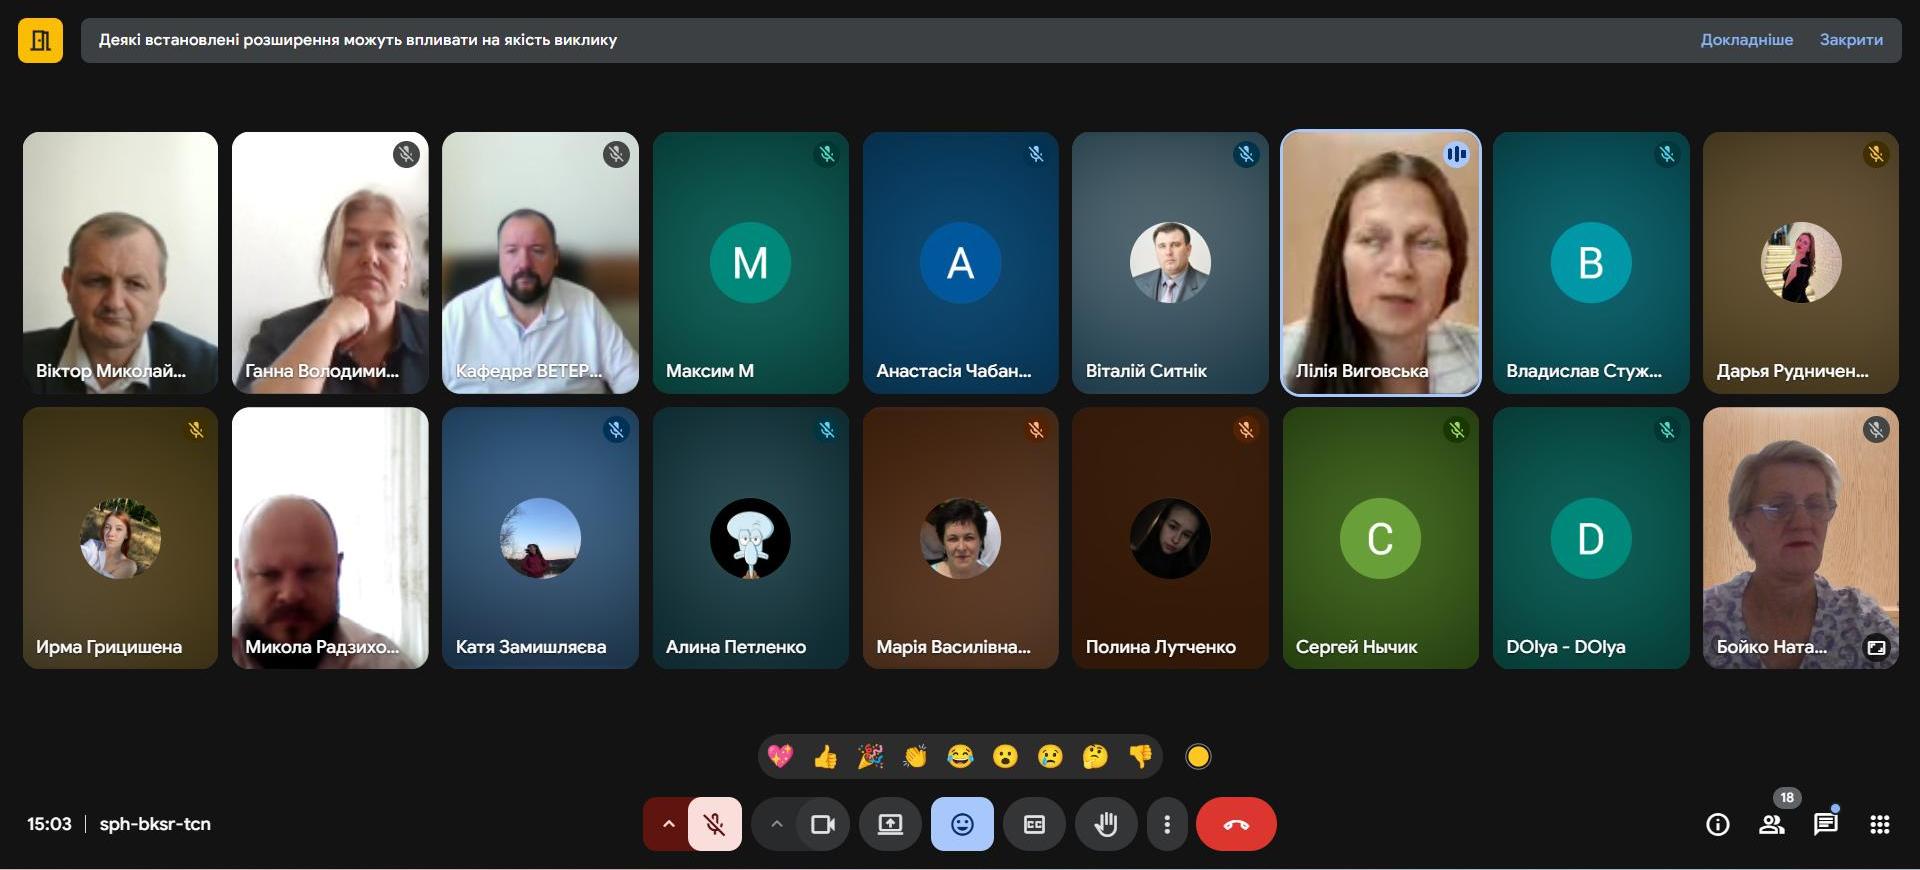Turn on the camera

(x=823, y=824)
